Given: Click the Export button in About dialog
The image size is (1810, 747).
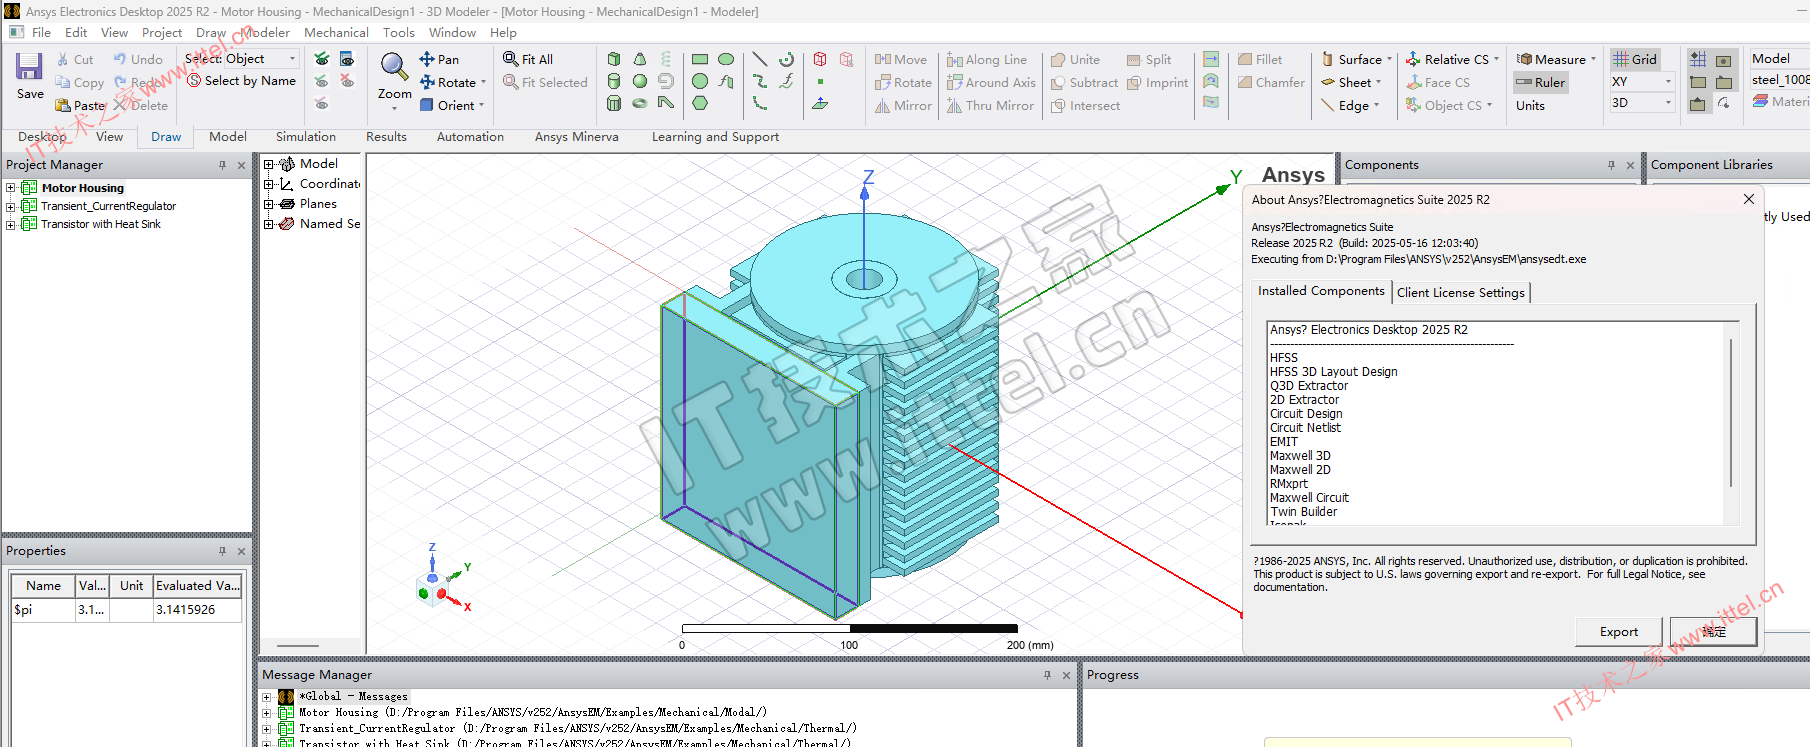Looking at the screenshot, I should coord(1618,631).
